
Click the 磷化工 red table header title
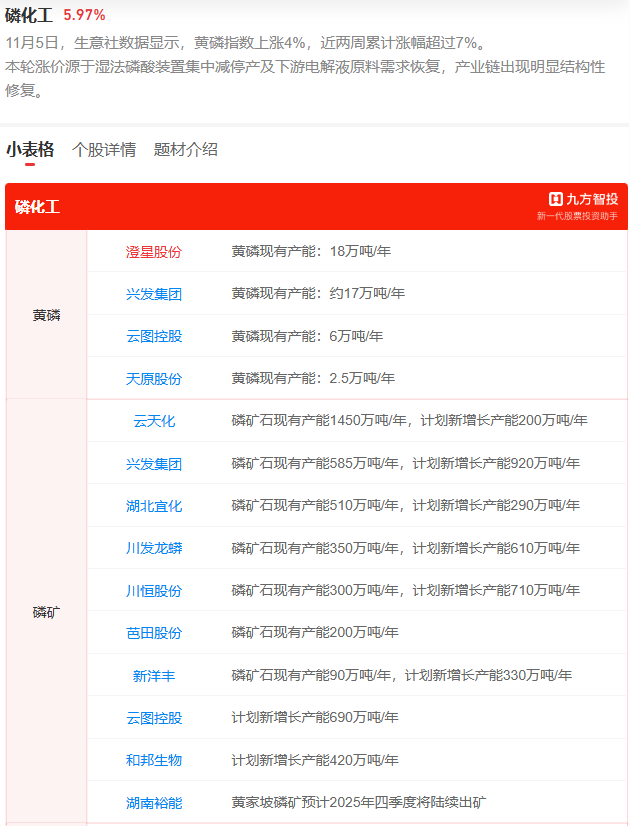coord(38,207)
